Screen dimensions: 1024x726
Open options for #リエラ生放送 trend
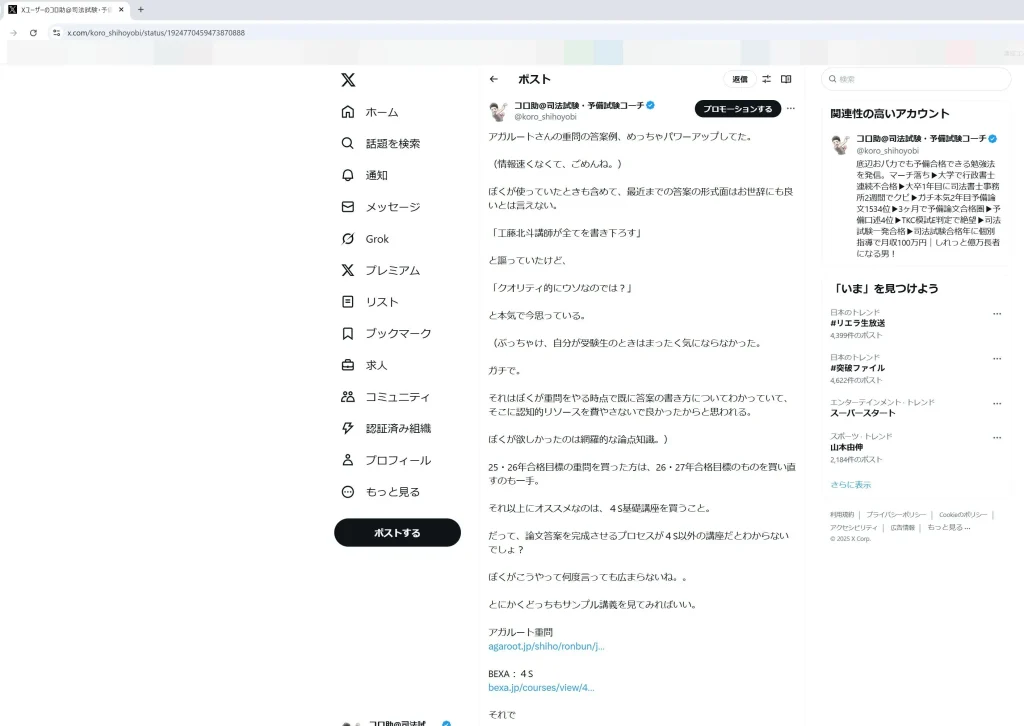996,314
